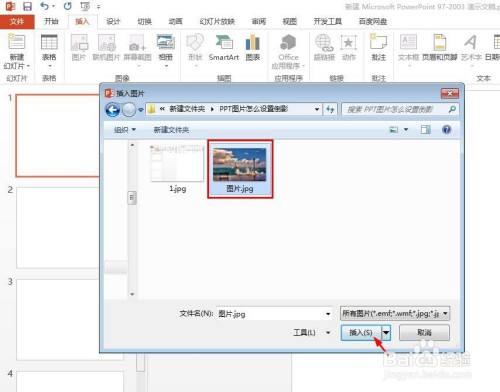Image resolution: width=500 pixels, height=392 pixels.
Task: Click the Start From Beginning slideshow icon
Action: (85, 6)
